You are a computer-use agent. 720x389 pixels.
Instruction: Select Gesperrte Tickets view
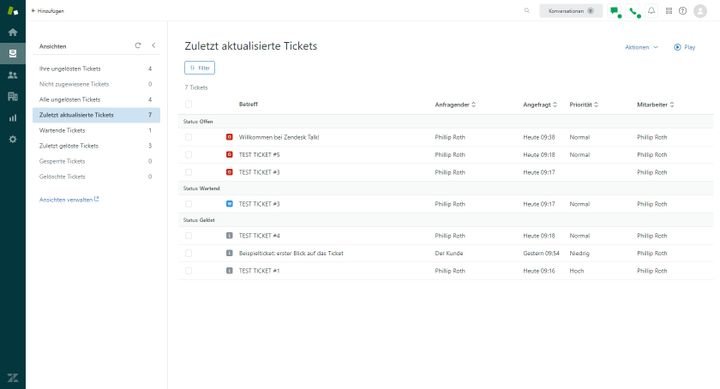point(96,161)
